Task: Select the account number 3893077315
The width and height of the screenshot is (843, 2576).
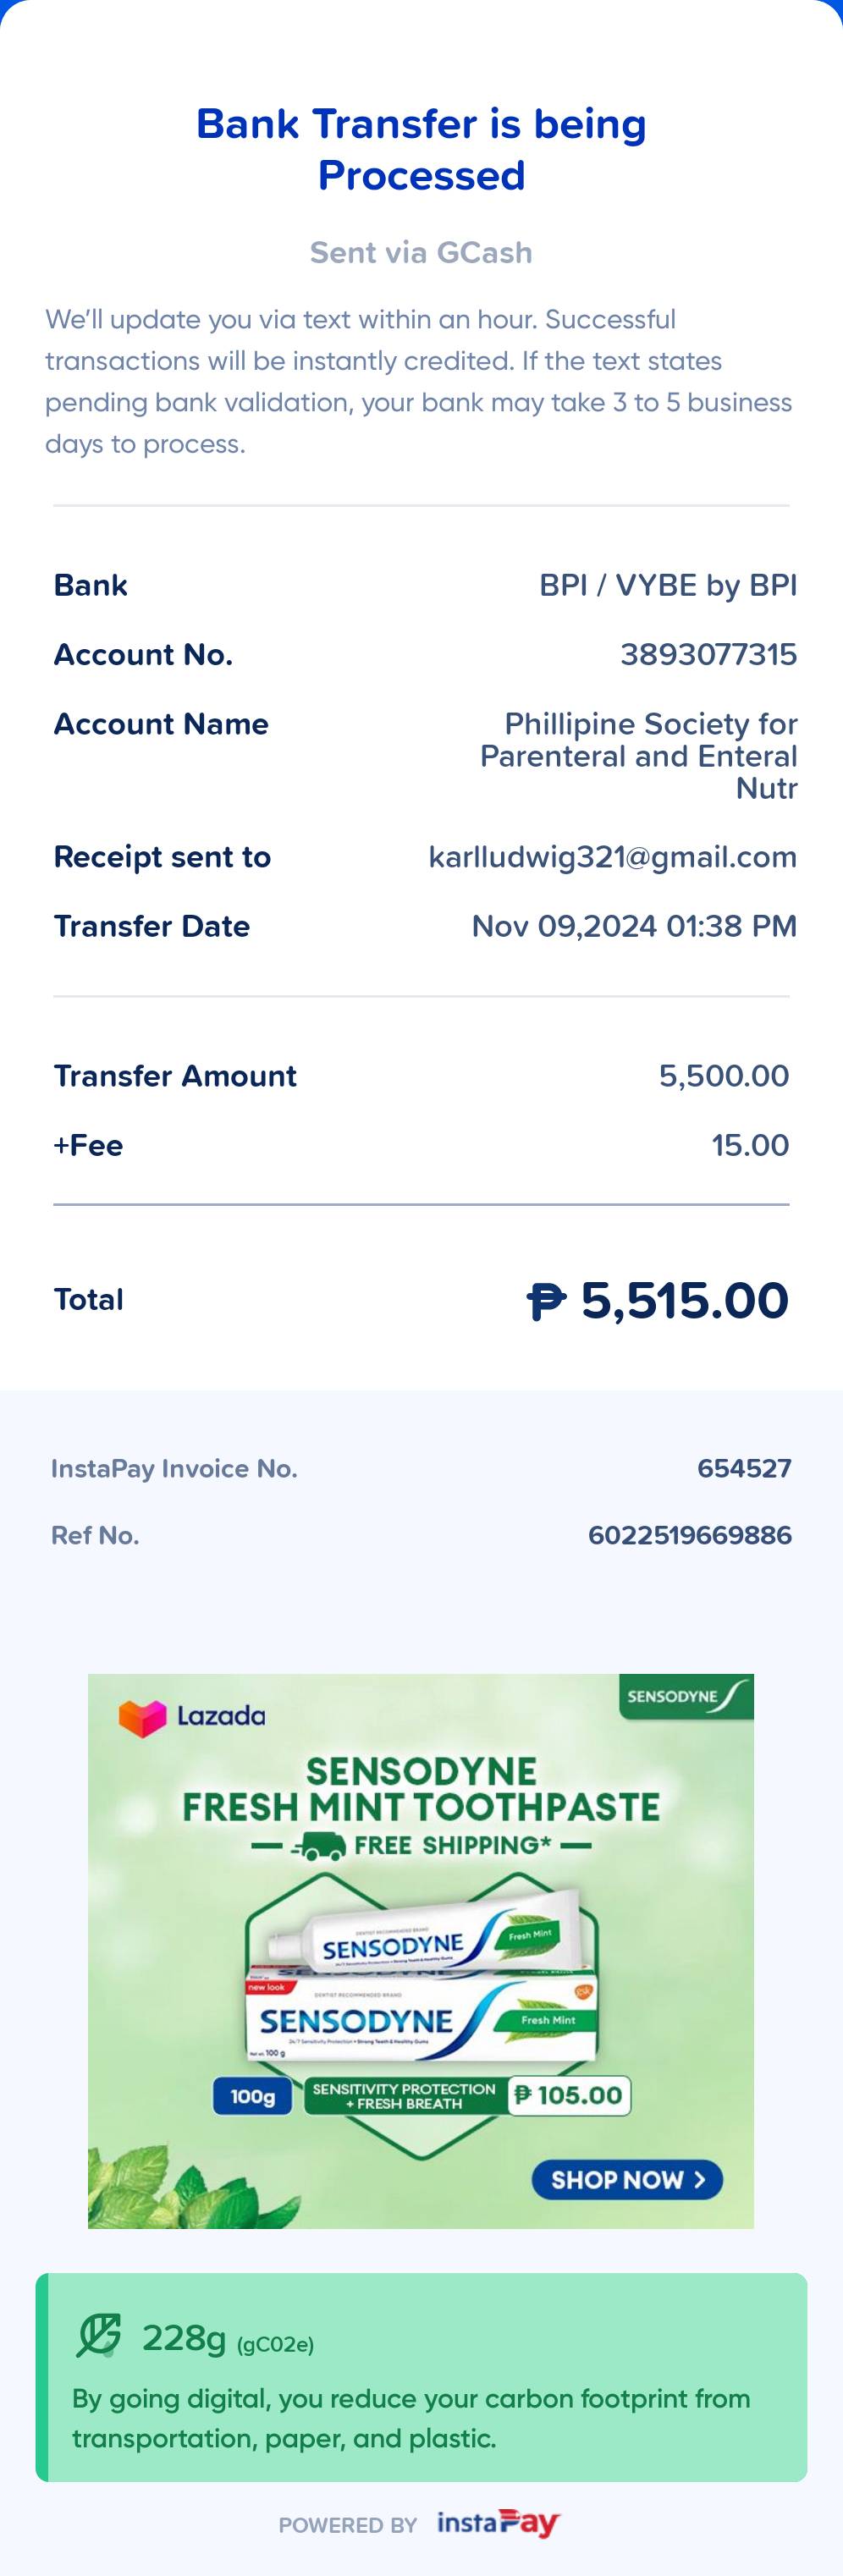Action: [x=708, y=654]
